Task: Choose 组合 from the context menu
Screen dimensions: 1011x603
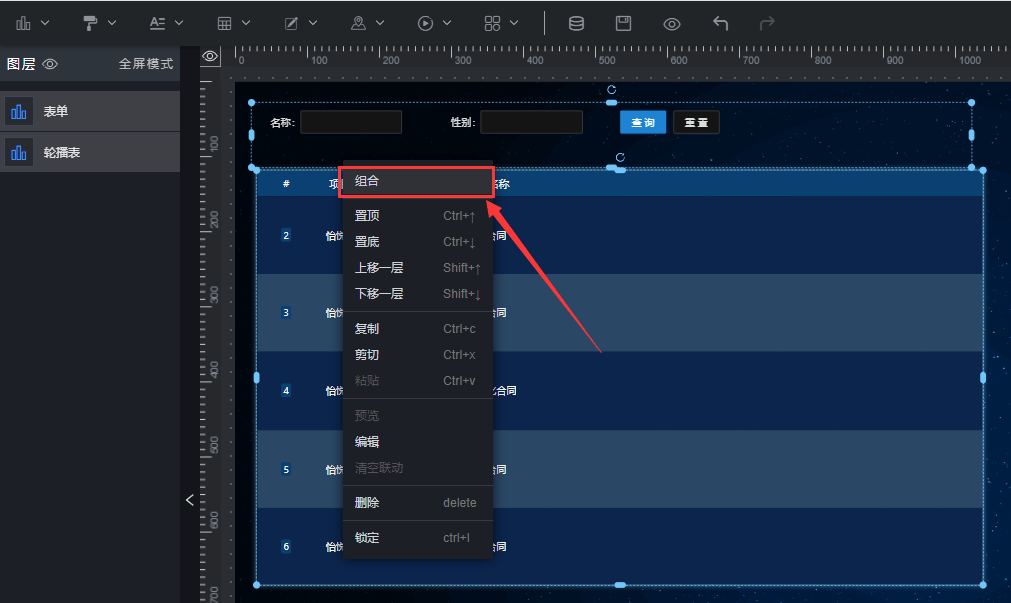Action: click(x=416, y=181)
